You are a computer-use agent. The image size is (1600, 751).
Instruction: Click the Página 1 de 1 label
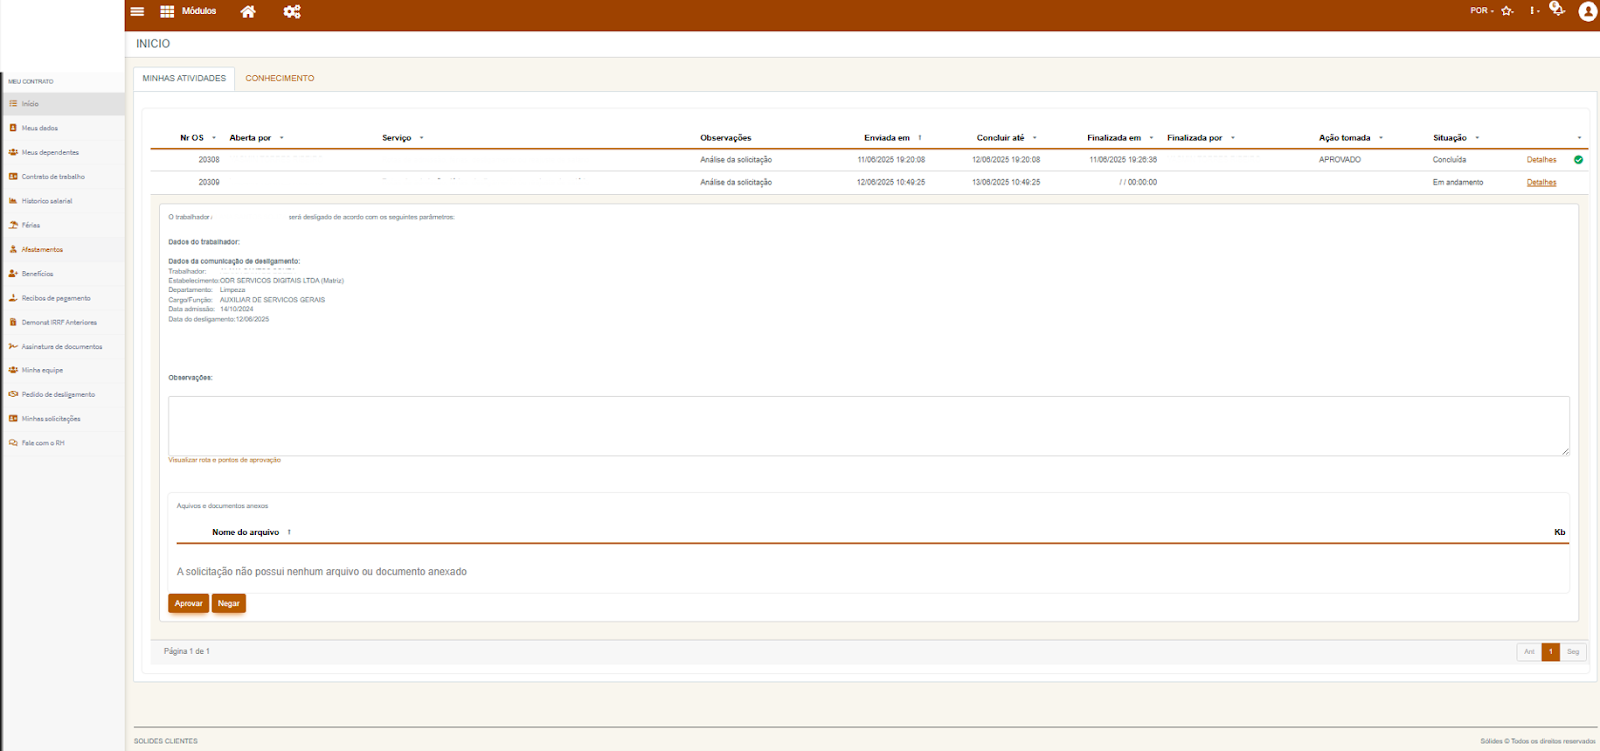click(x=187, y=652)
